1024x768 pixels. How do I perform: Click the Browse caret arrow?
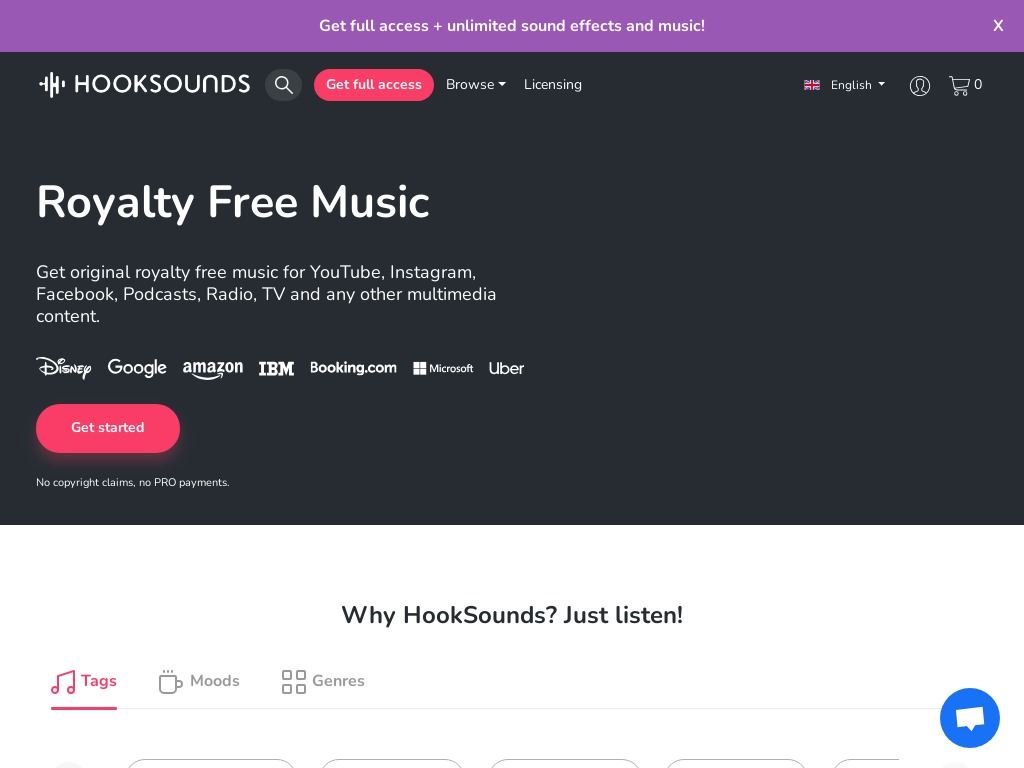(502, 84)
